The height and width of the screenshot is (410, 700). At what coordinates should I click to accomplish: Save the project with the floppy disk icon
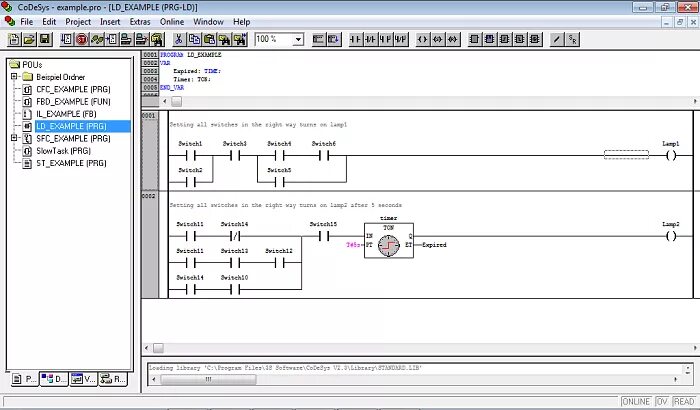click(45, 39)
